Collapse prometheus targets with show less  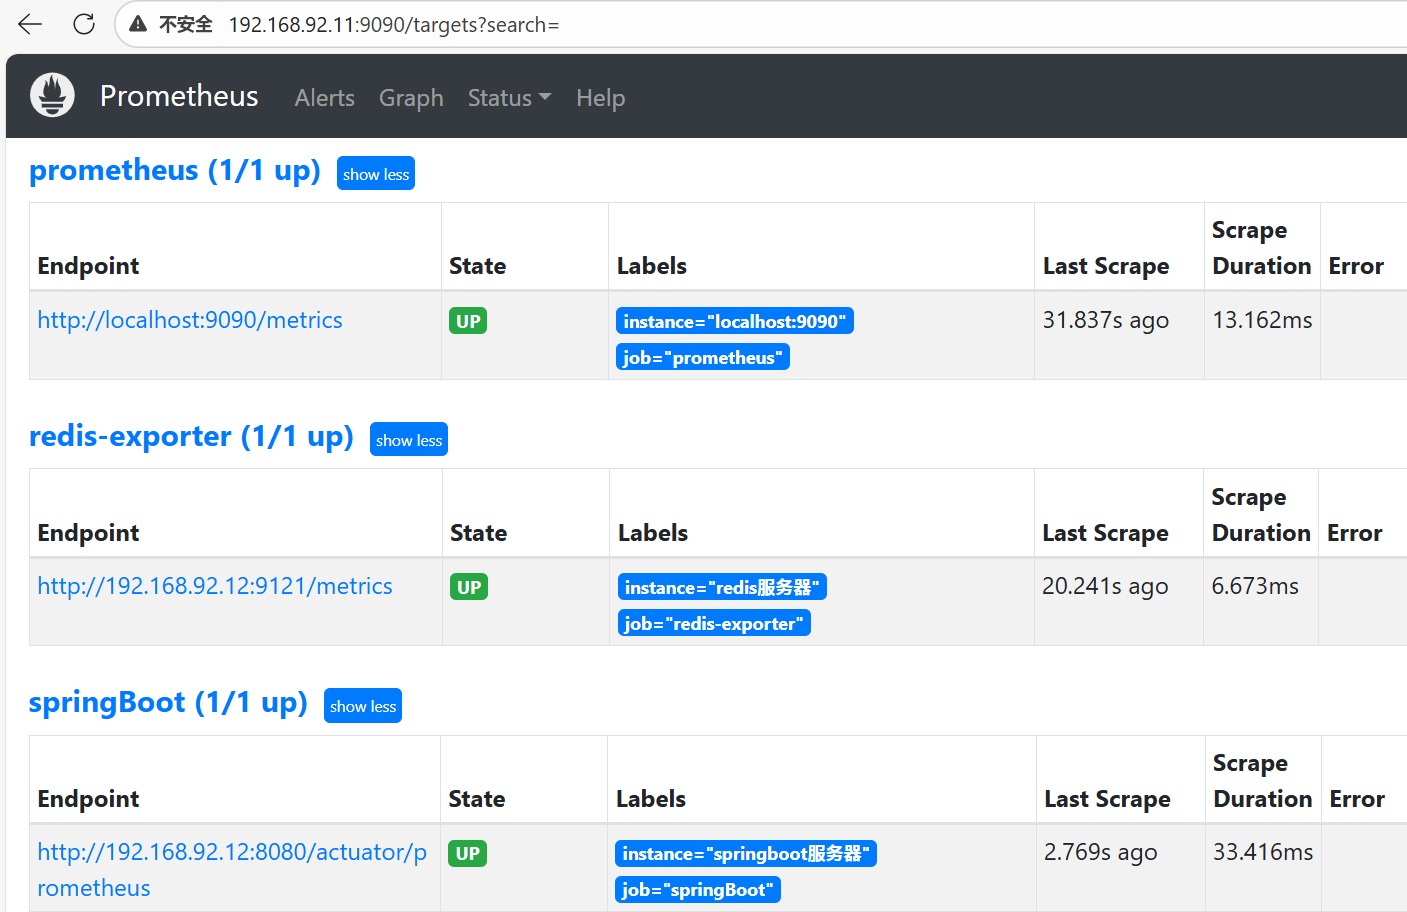[x=376, y=174]
